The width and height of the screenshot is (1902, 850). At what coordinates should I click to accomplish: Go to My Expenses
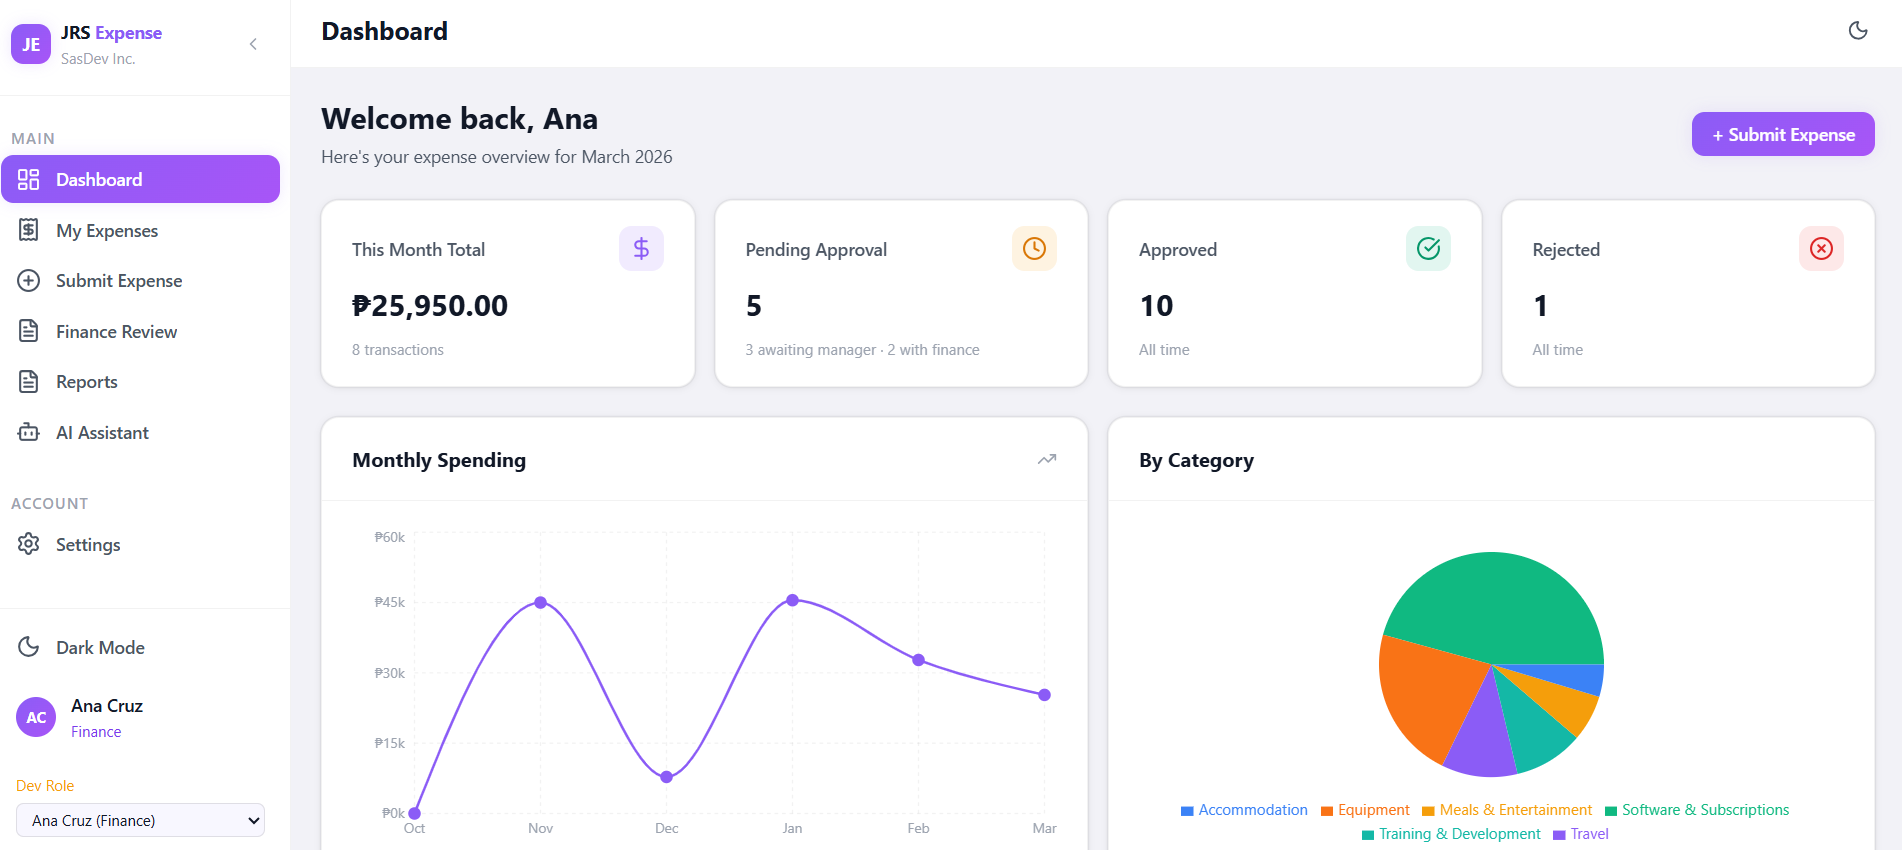[x=107, y=231]
